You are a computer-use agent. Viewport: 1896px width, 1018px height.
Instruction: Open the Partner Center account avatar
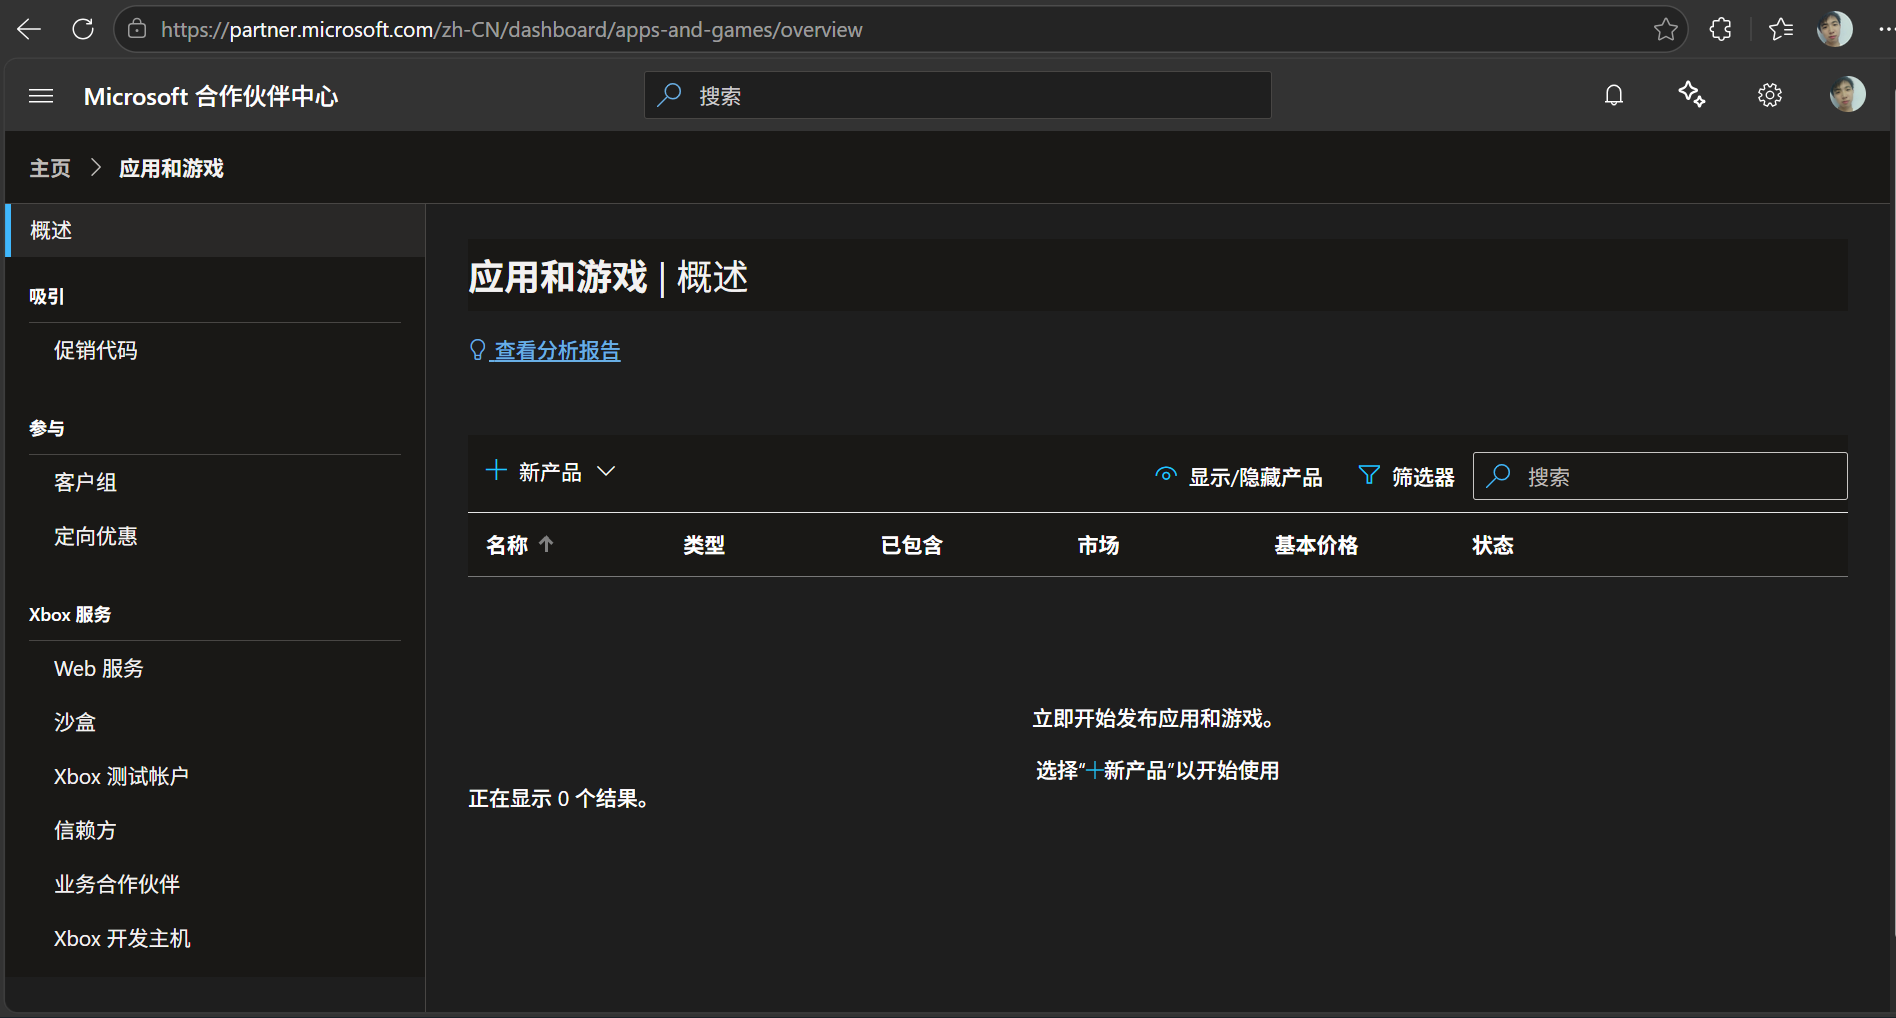1847,95
